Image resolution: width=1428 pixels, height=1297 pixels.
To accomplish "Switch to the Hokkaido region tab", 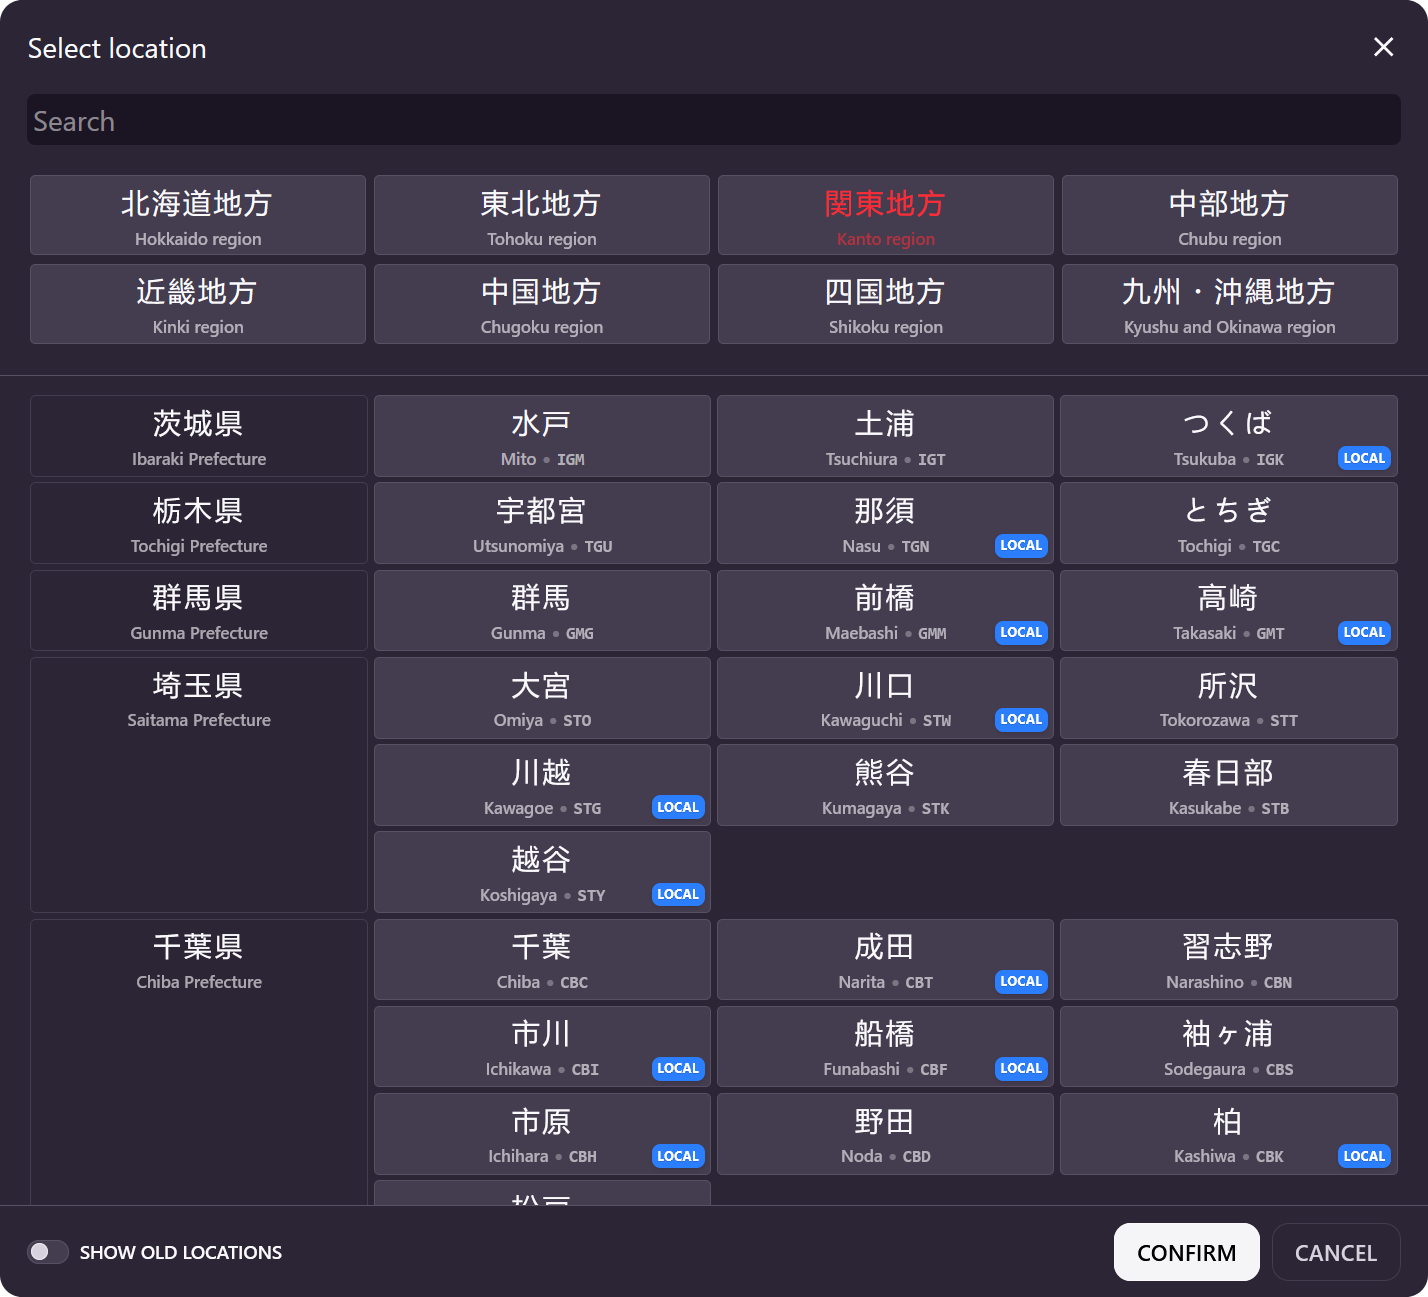I will (x=198, y=215).
